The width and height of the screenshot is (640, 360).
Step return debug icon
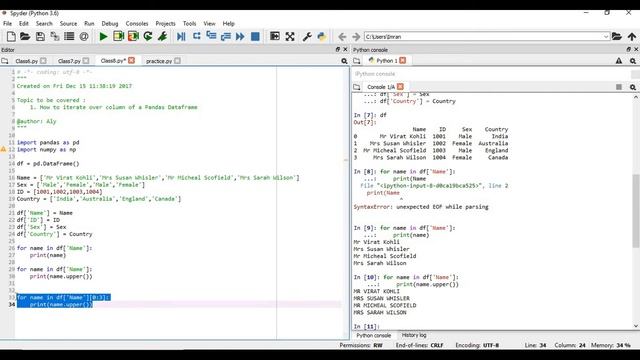pos(226,36)
